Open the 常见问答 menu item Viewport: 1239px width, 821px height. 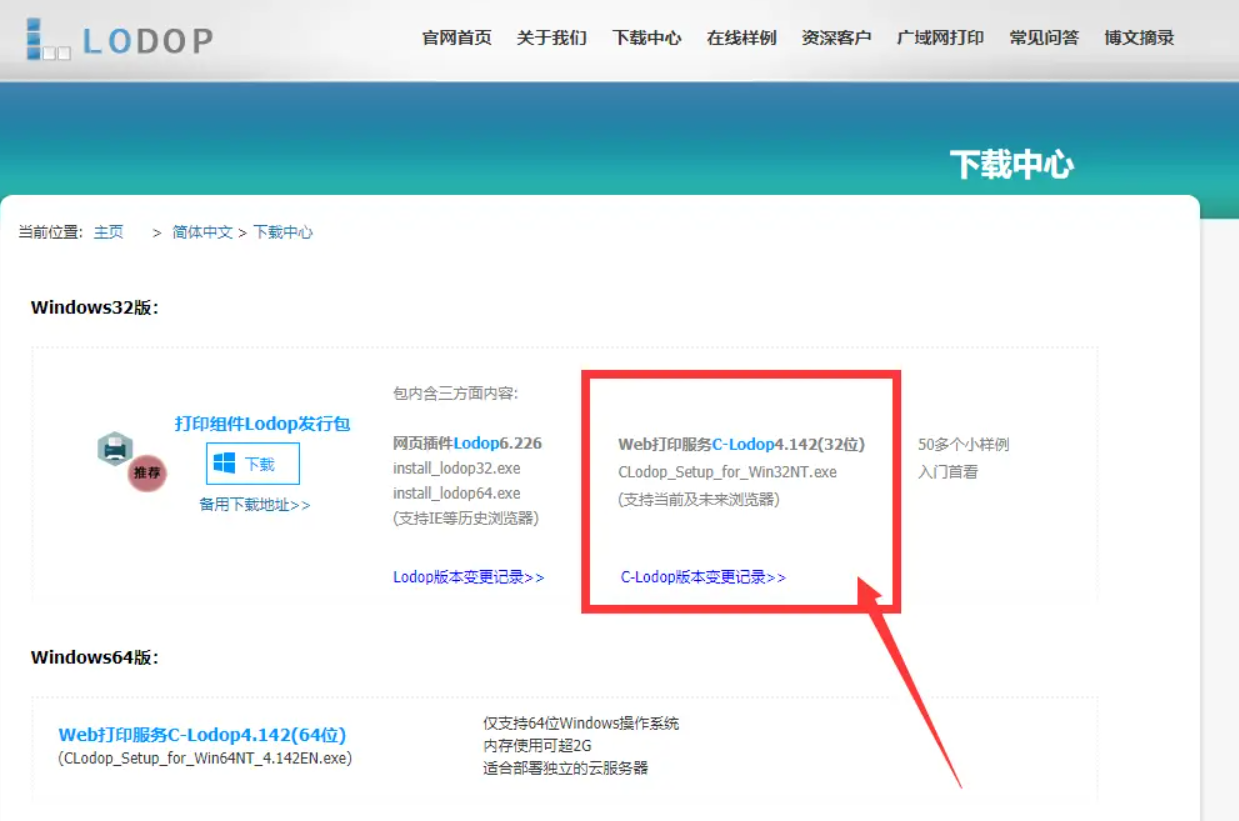coord(1044,38)
